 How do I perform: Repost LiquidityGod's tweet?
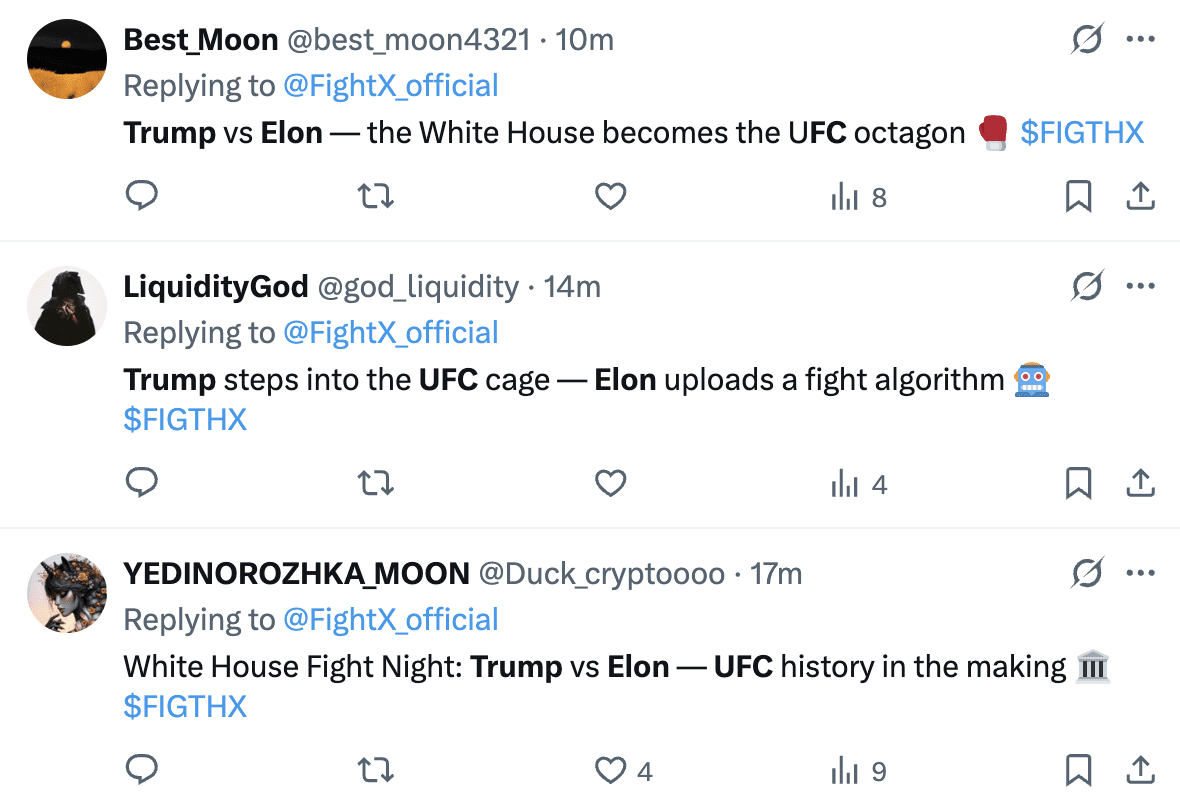click(x=375, y=484)
